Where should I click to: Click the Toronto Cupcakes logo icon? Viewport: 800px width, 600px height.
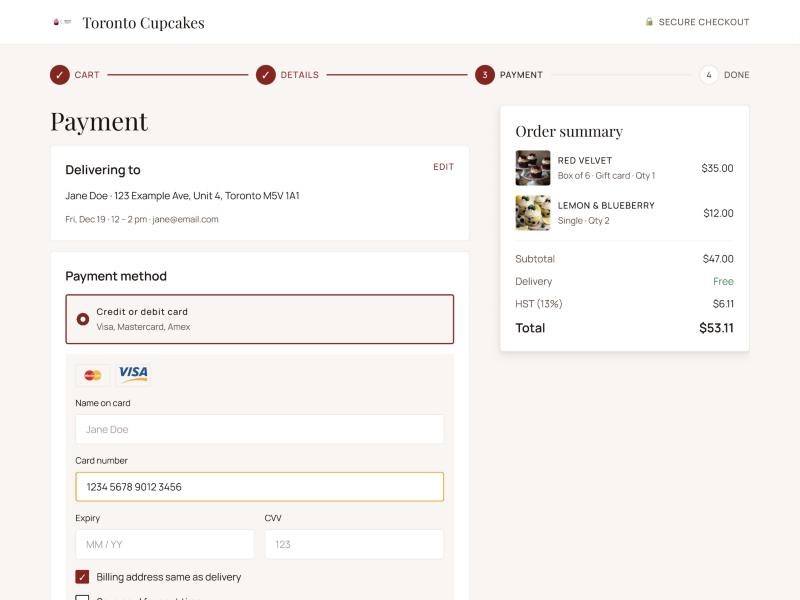coord(62,22)
